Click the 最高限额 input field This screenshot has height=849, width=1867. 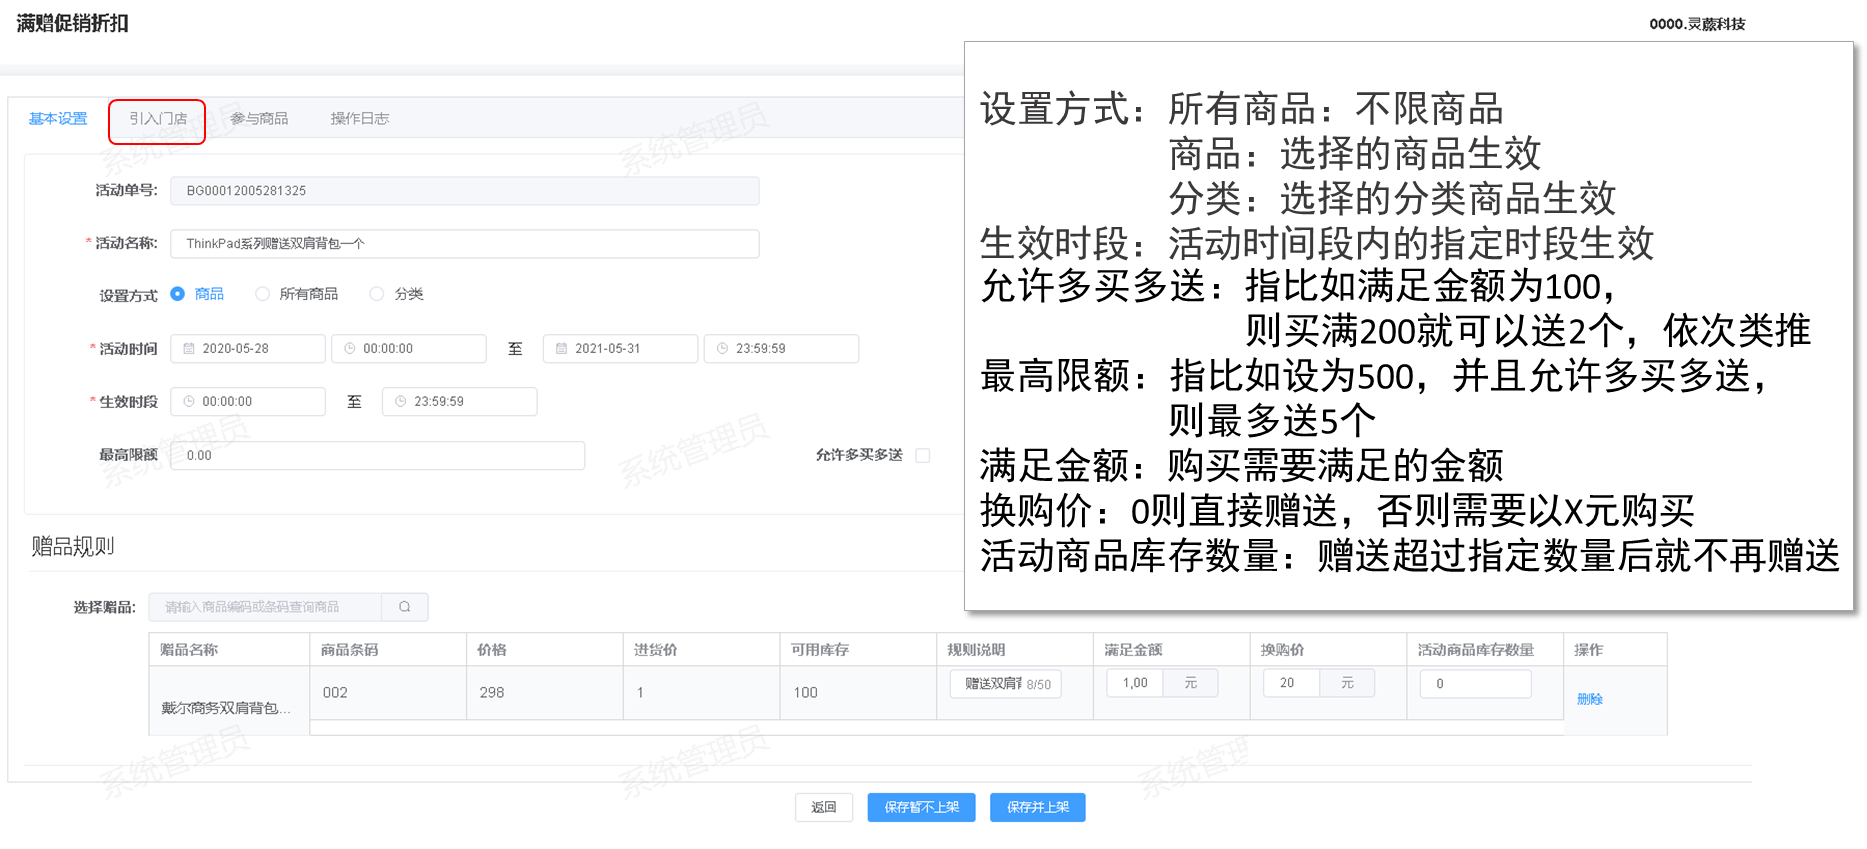click(377, 456)
